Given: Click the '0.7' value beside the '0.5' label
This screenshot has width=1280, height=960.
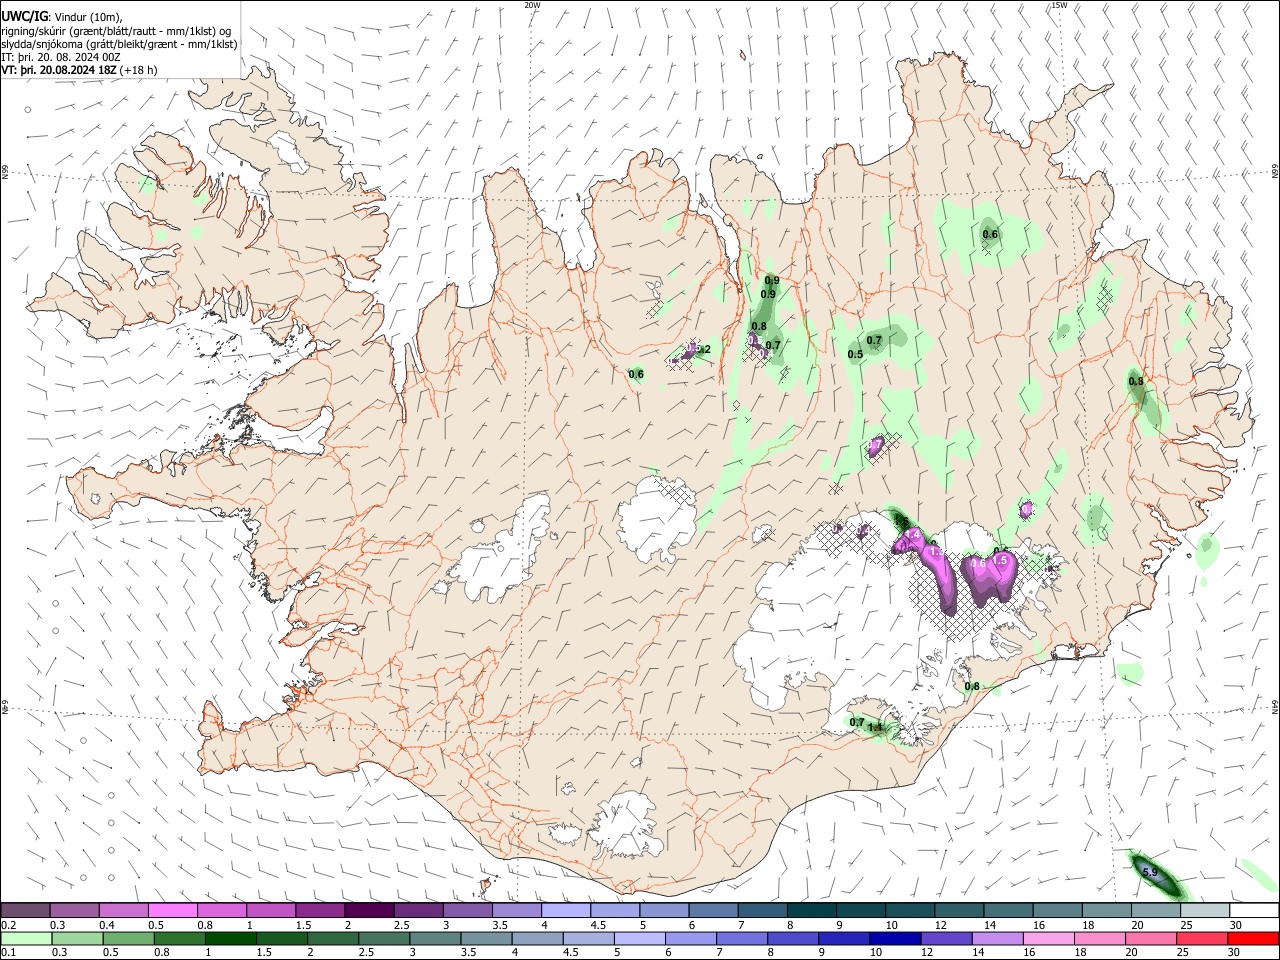Looking at the screenshot, I should pyautogui.click(x=874, y=340).
